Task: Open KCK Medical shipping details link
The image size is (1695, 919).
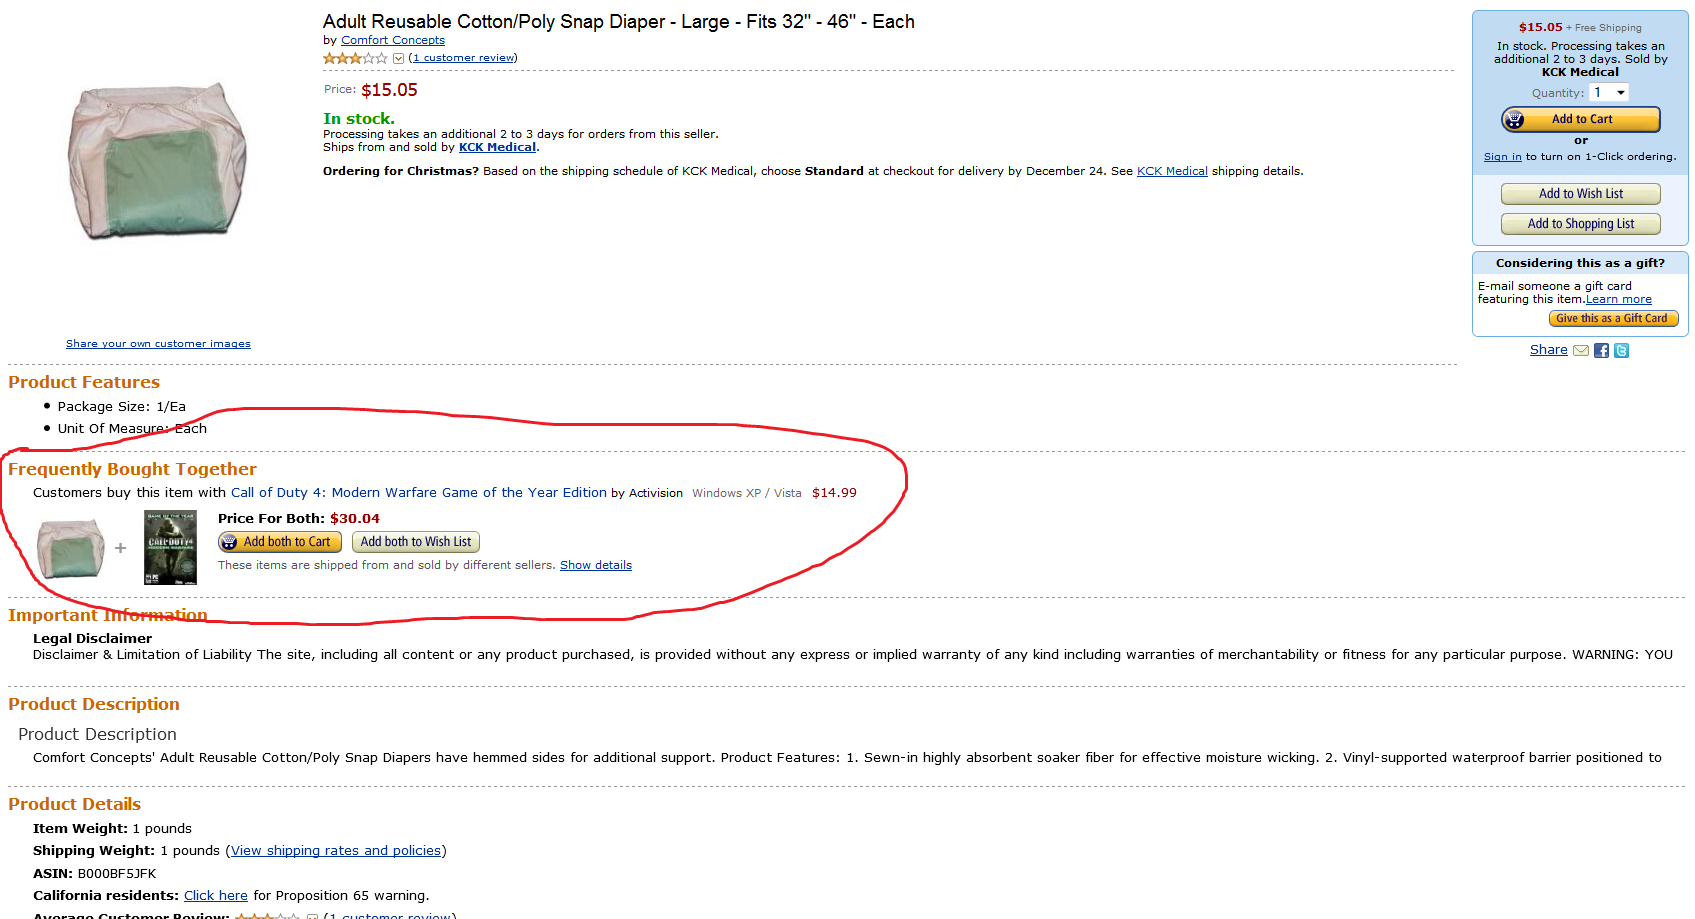Action: tap(1172, 171)
